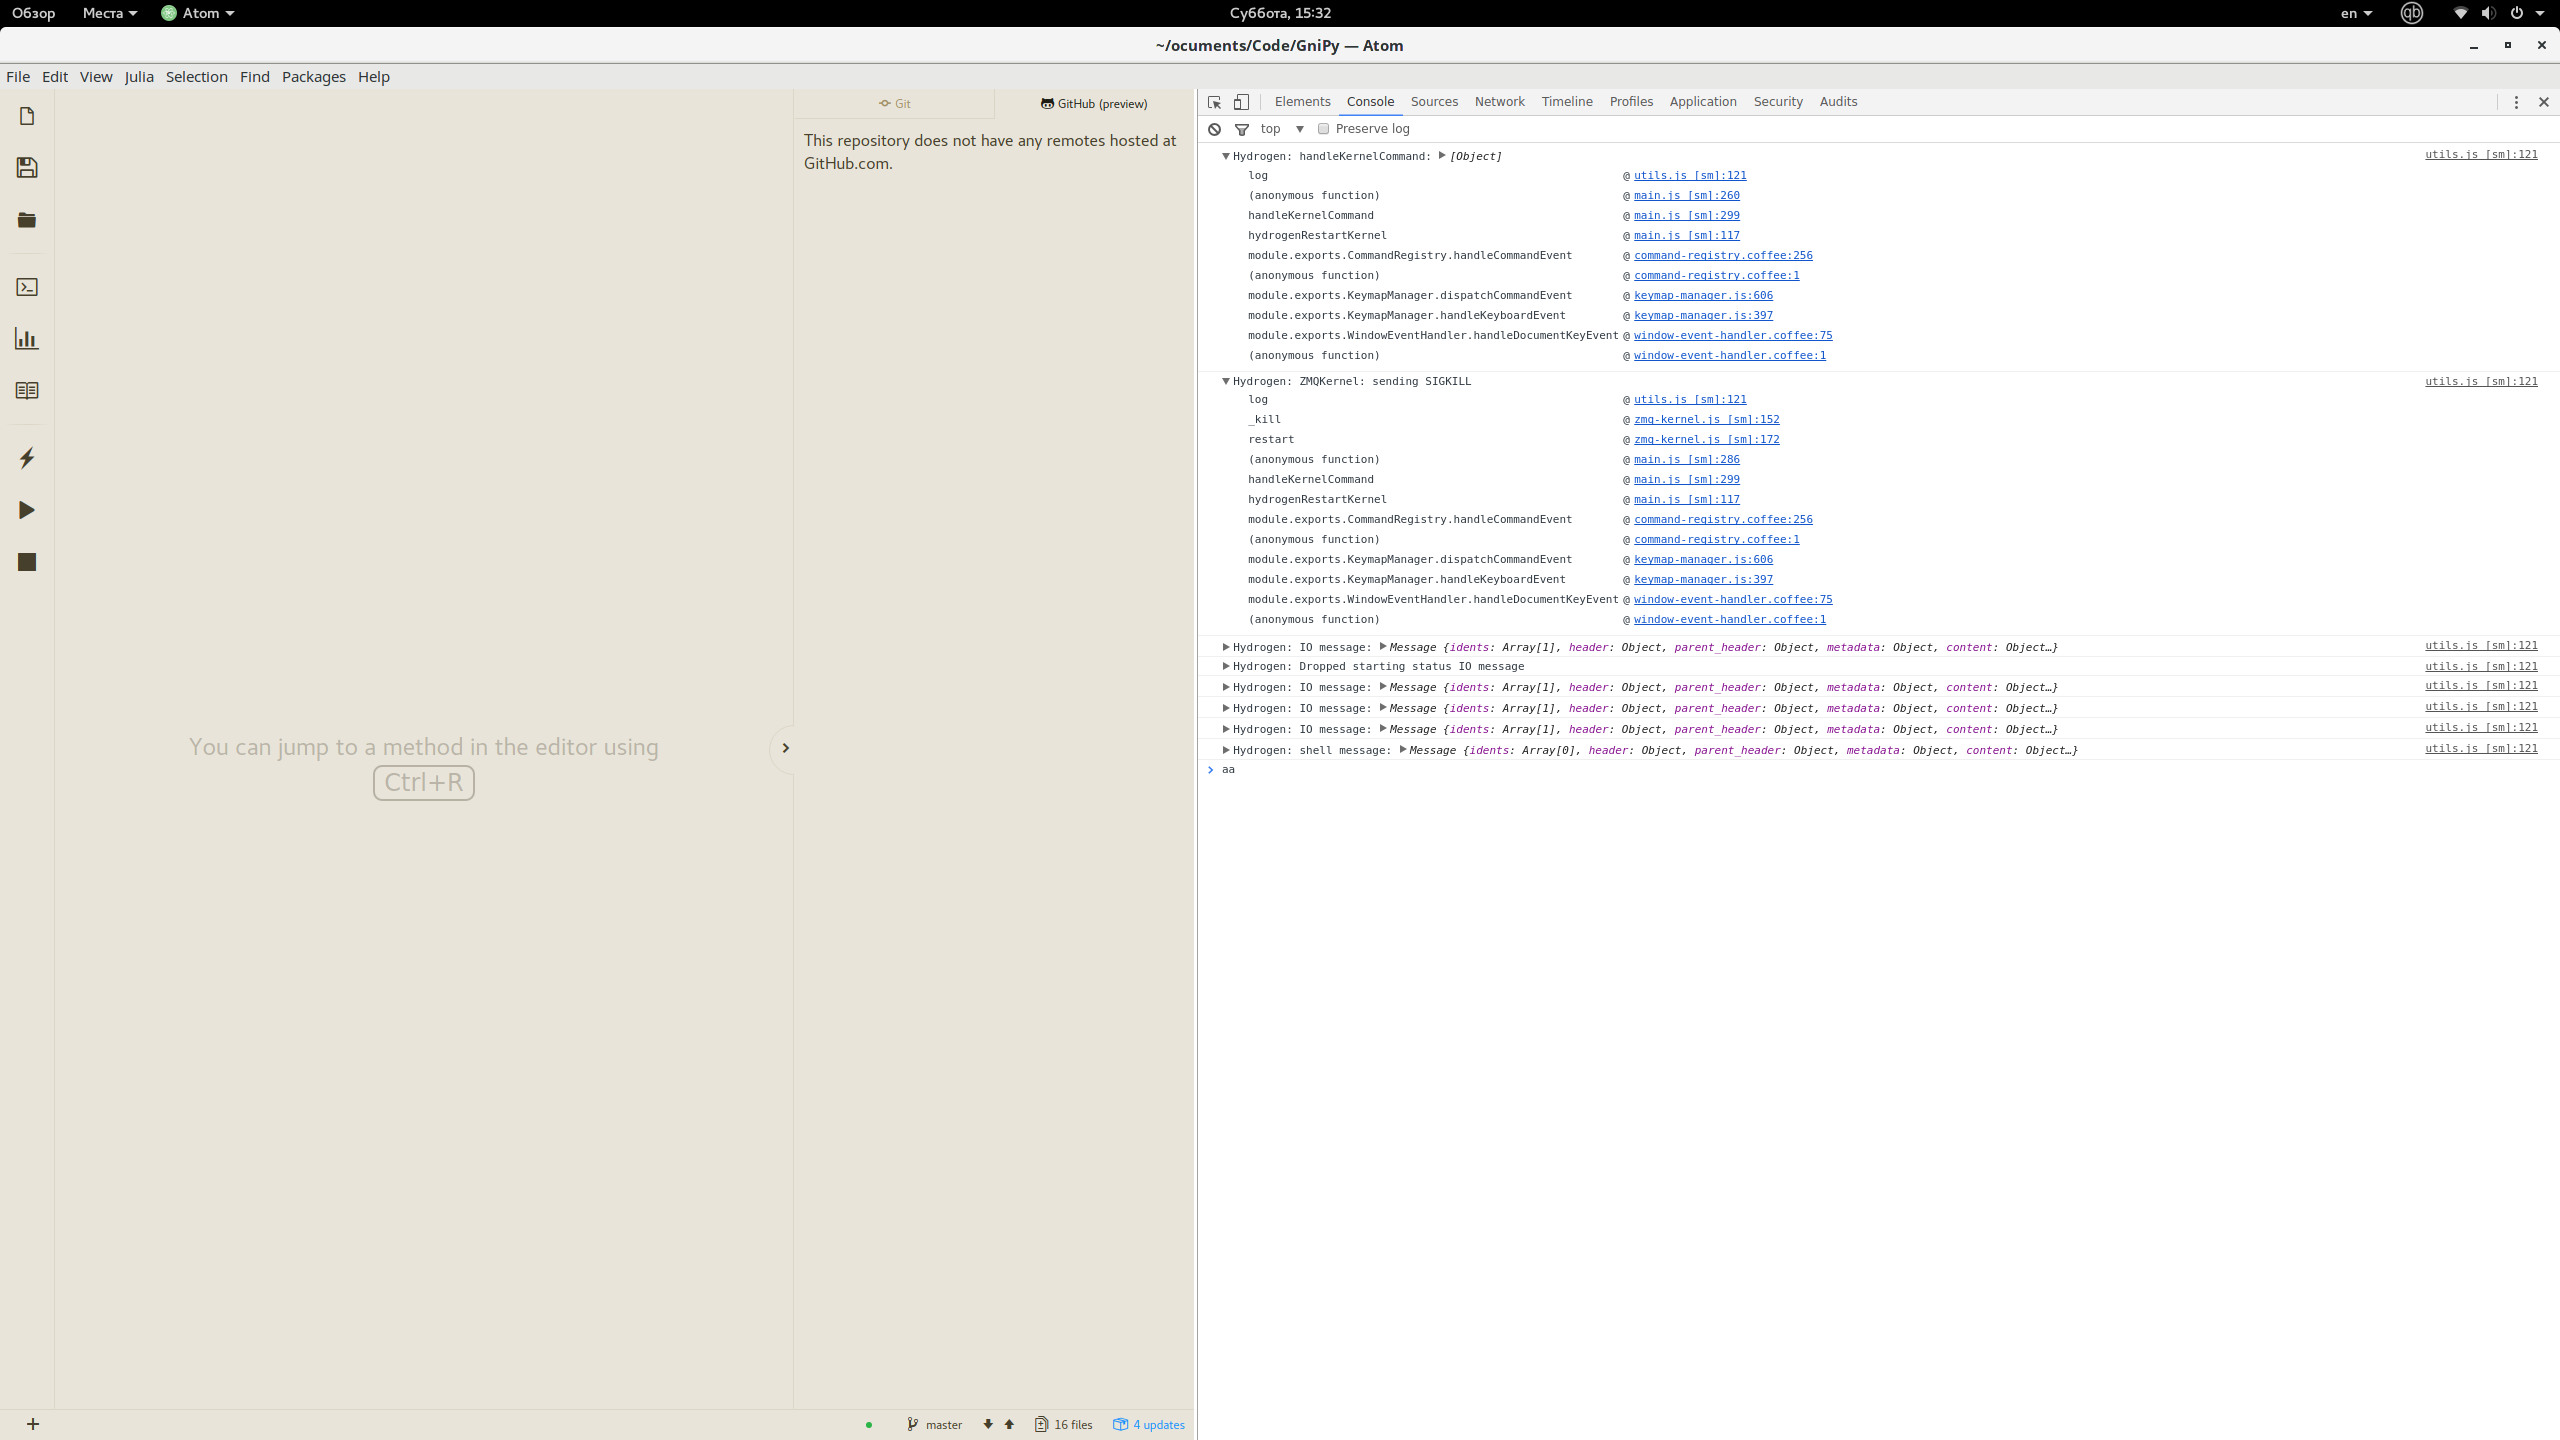Click the lightning bolt sidebar icon

[26, 457]
